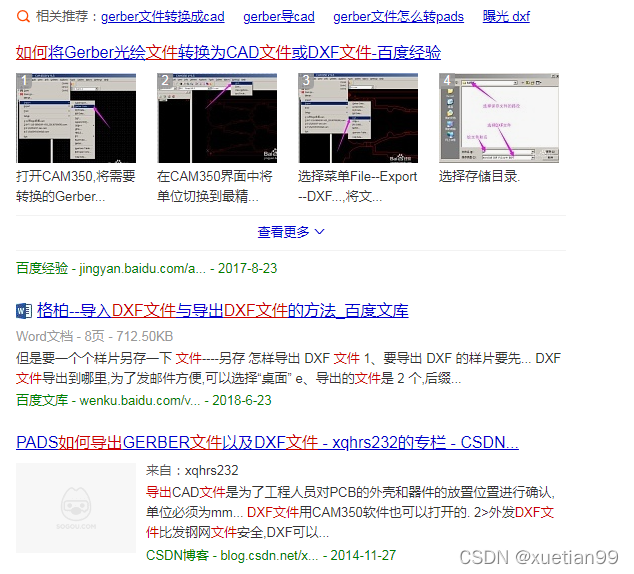The width and height of the screenshot is (634, 574).
Task: Click caption '打开CAM350,将需要转换的Gerber...'
Action: (x=76, y=186)
